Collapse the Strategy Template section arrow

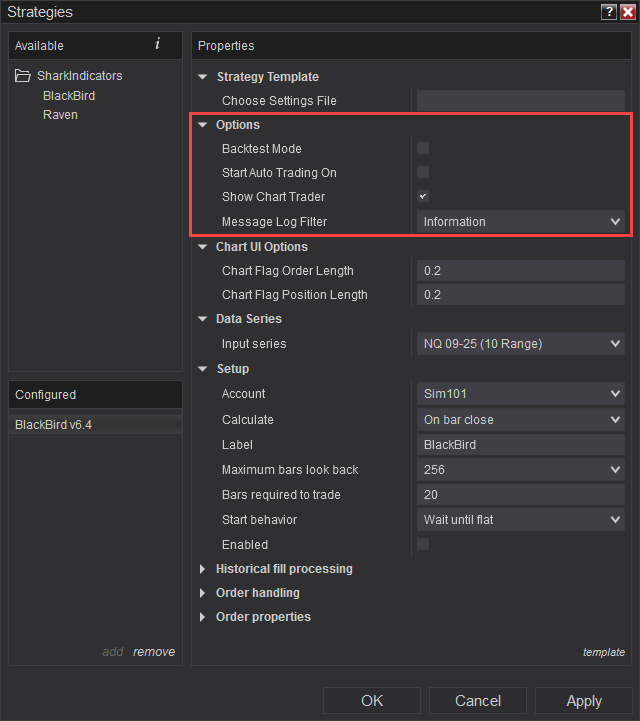[202, 77]
